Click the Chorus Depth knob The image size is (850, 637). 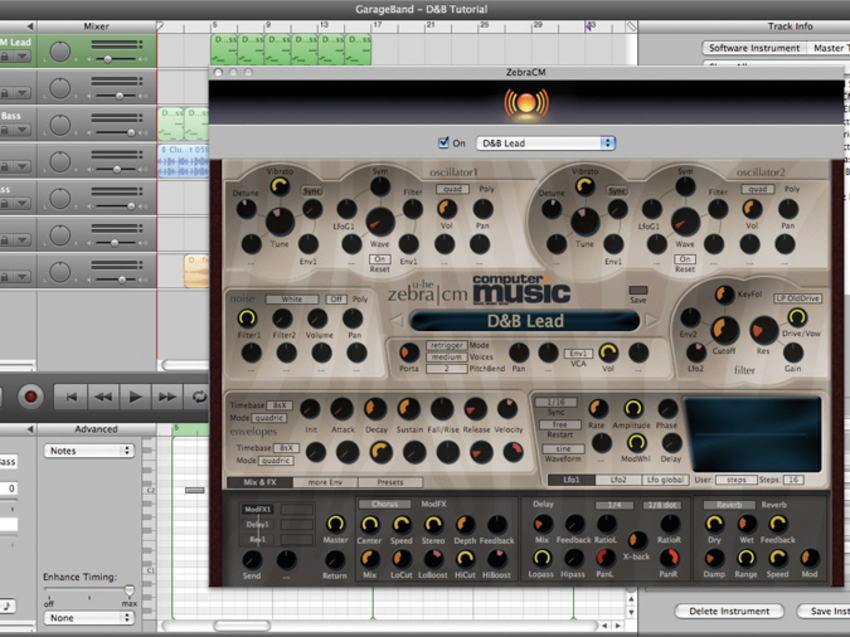[465, 524]
